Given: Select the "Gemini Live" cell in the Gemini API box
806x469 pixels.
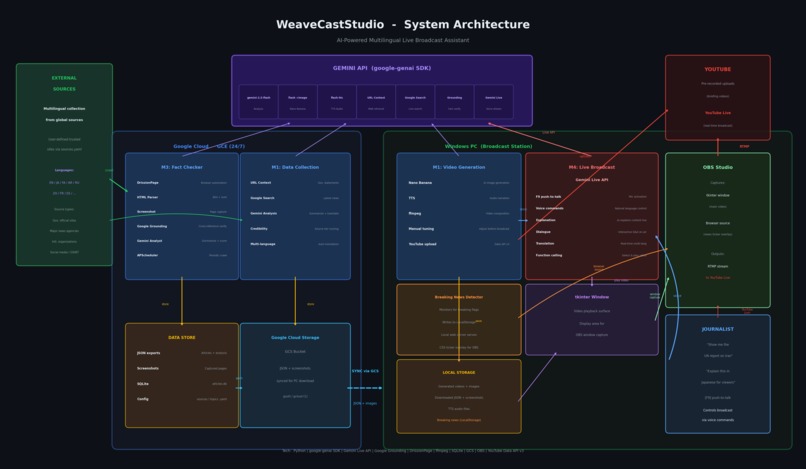Looking at the screenshot, I should (493, 102).
